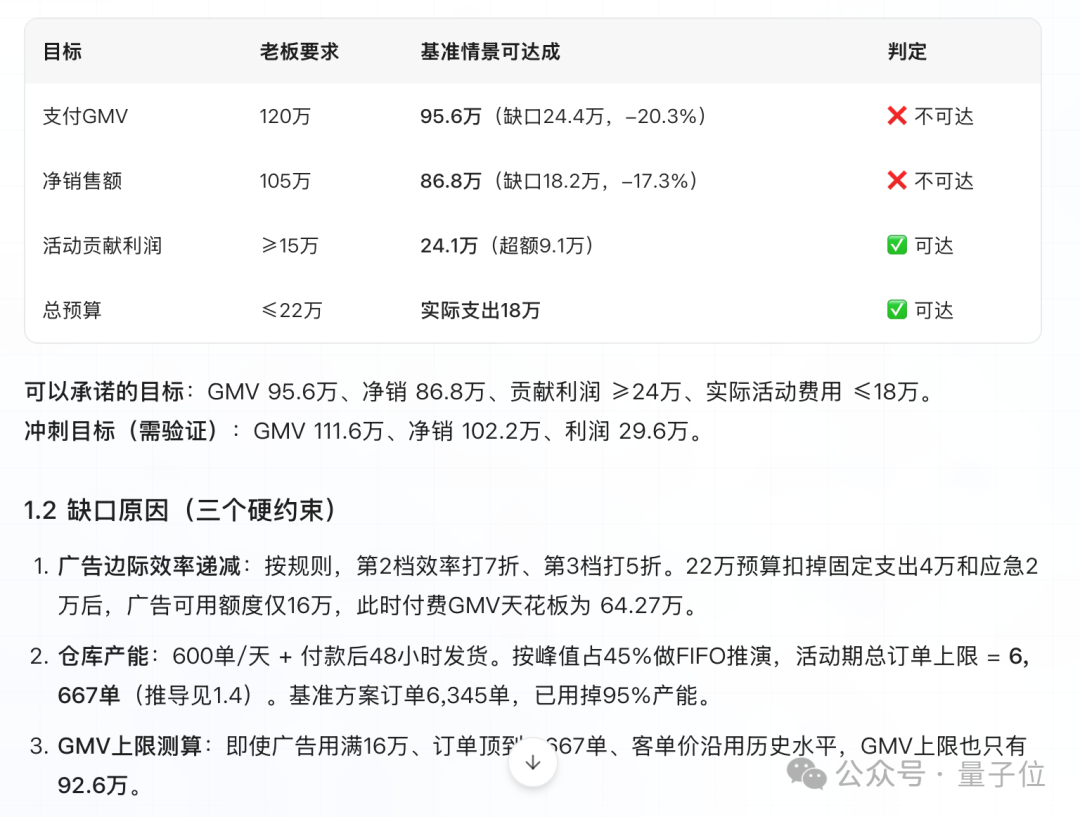1080x817 pixels.
Task: Click the ≤22万 requirement cell
Action: click(x=291, y=311)
